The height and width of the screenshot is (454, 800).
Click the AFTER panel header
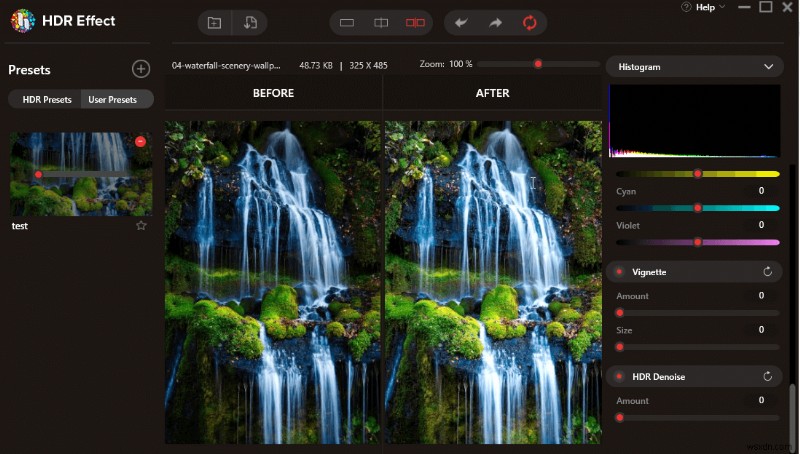(x=492, y=93)
